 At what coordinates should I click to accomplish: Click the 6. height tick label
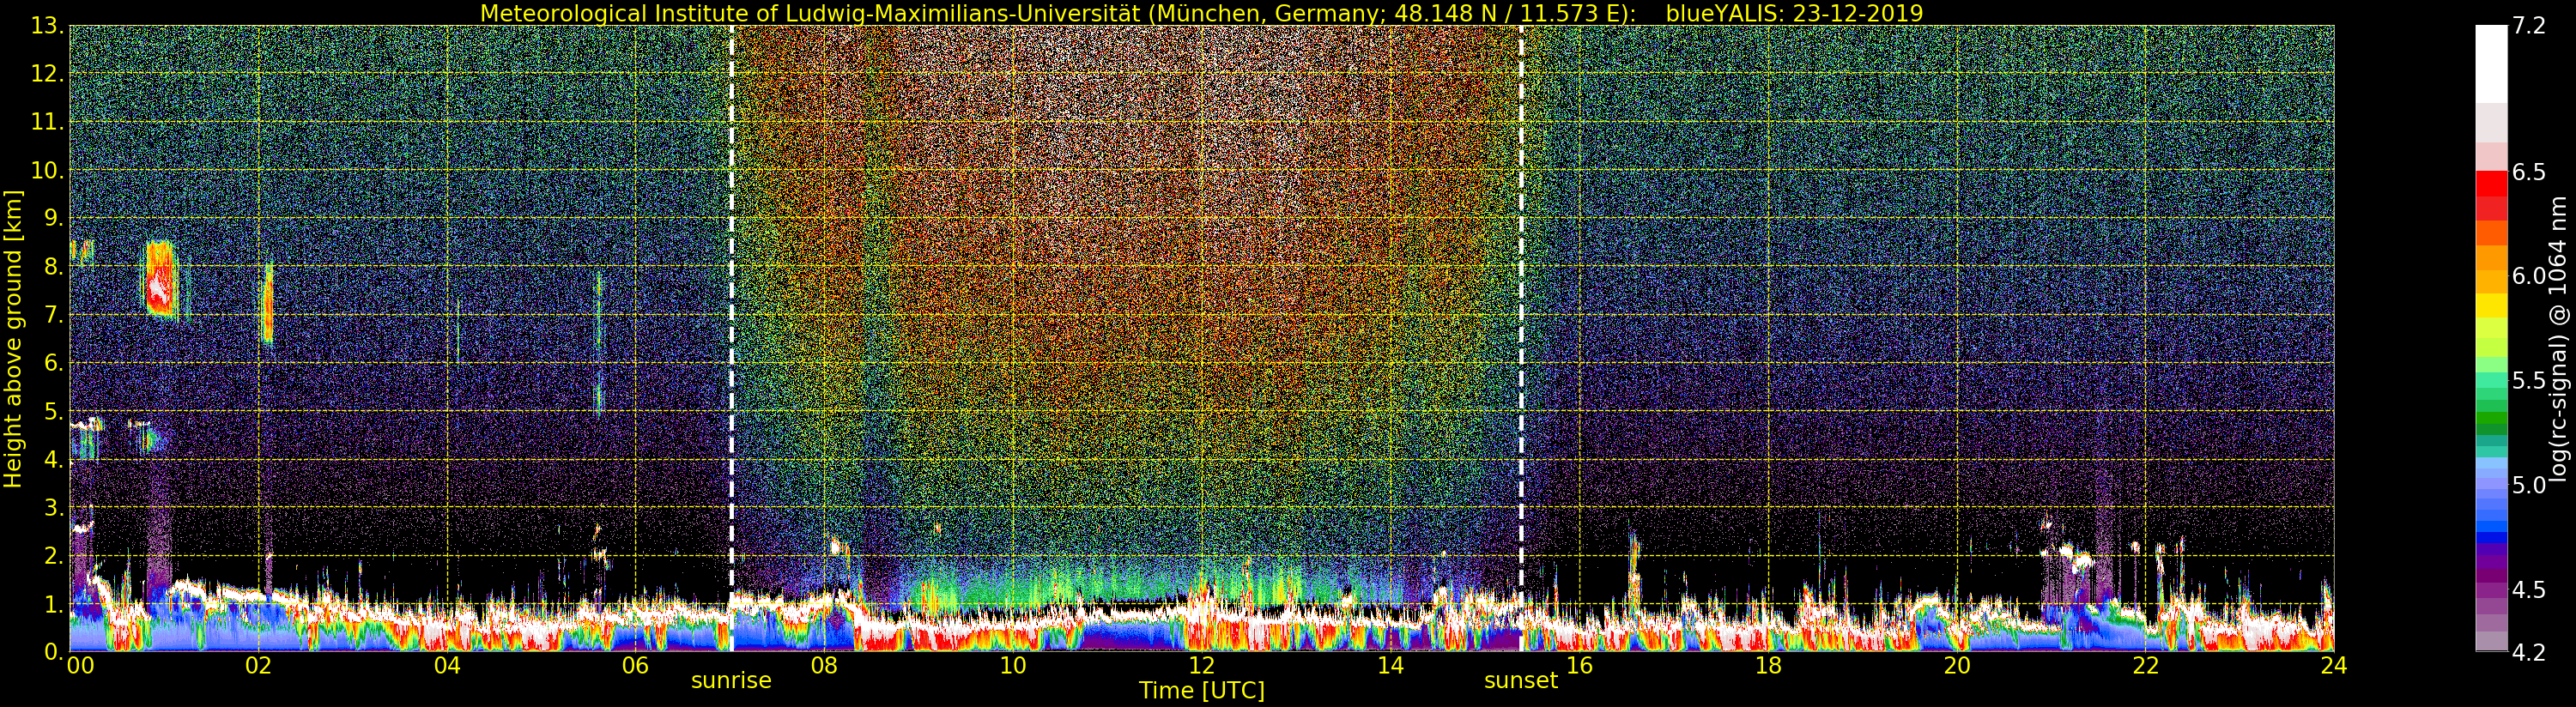coord(54,363)
